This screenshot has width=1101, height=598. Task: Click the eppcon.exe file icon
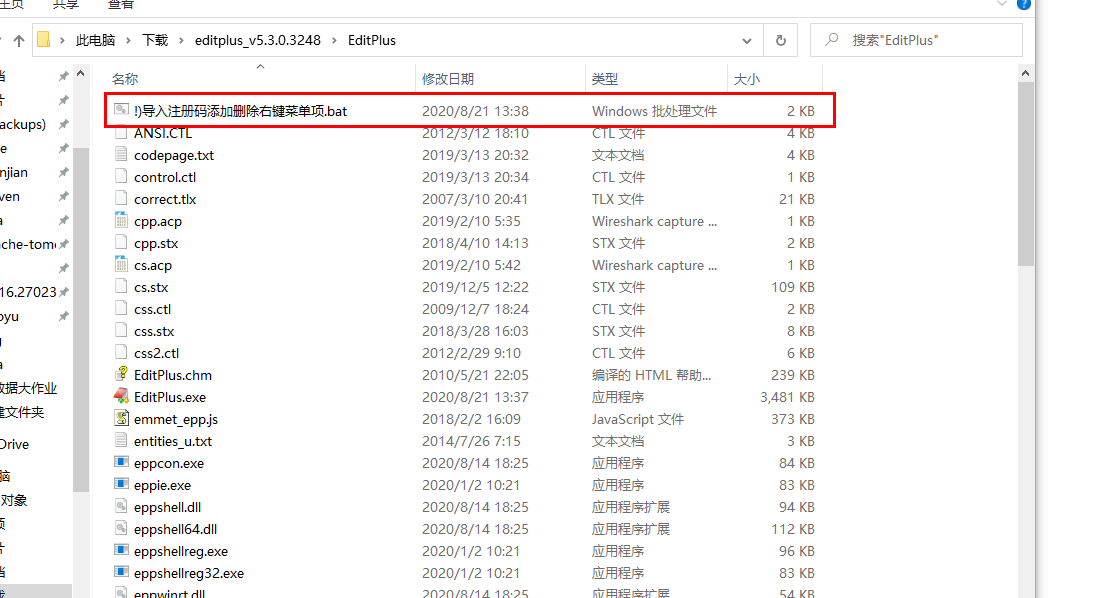click(121, 463)
